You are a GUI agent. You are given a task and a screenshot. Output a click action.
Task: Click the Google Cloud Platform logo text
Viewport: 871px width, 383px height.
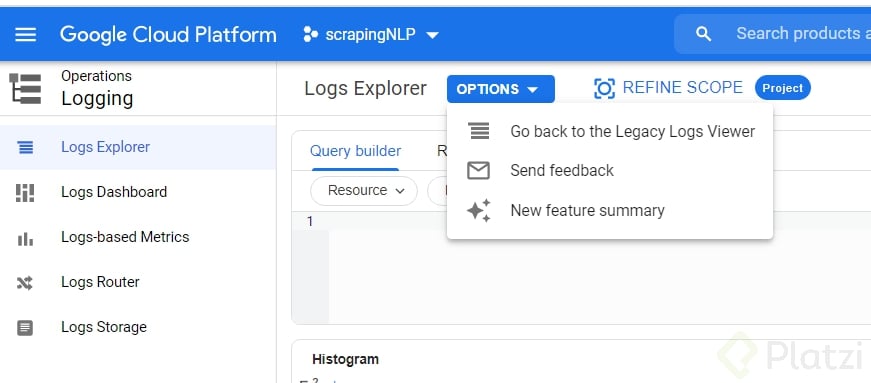pos(168,34)
